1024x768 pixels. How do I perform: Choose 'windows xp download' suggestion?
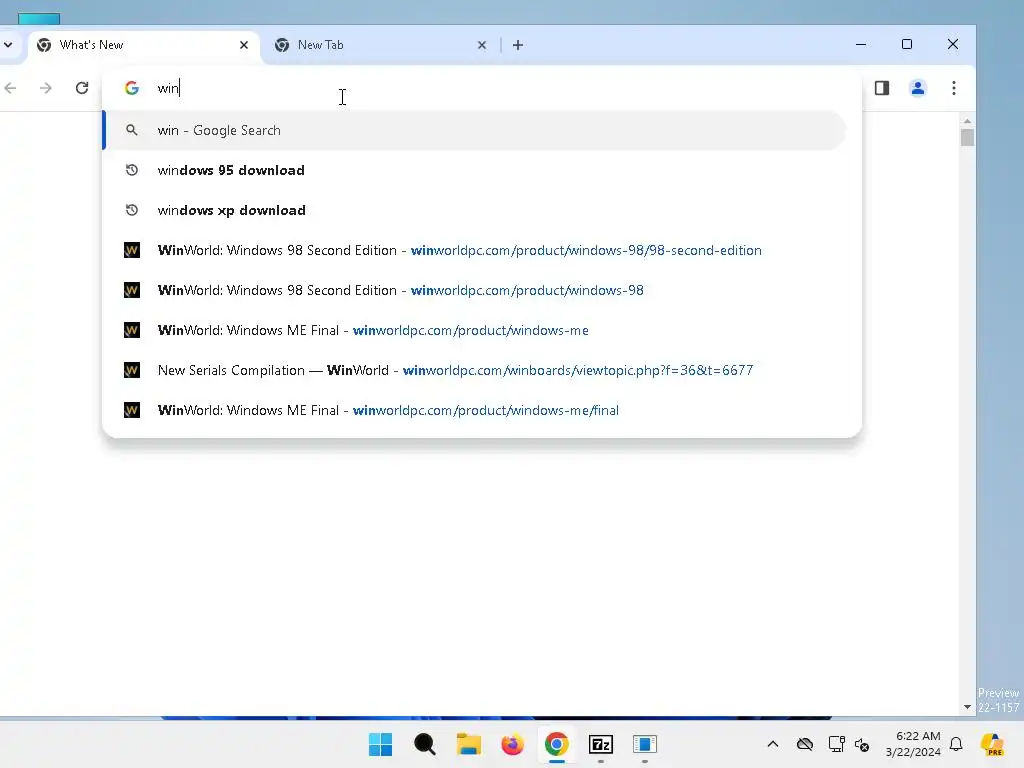(x=475, y=210)
